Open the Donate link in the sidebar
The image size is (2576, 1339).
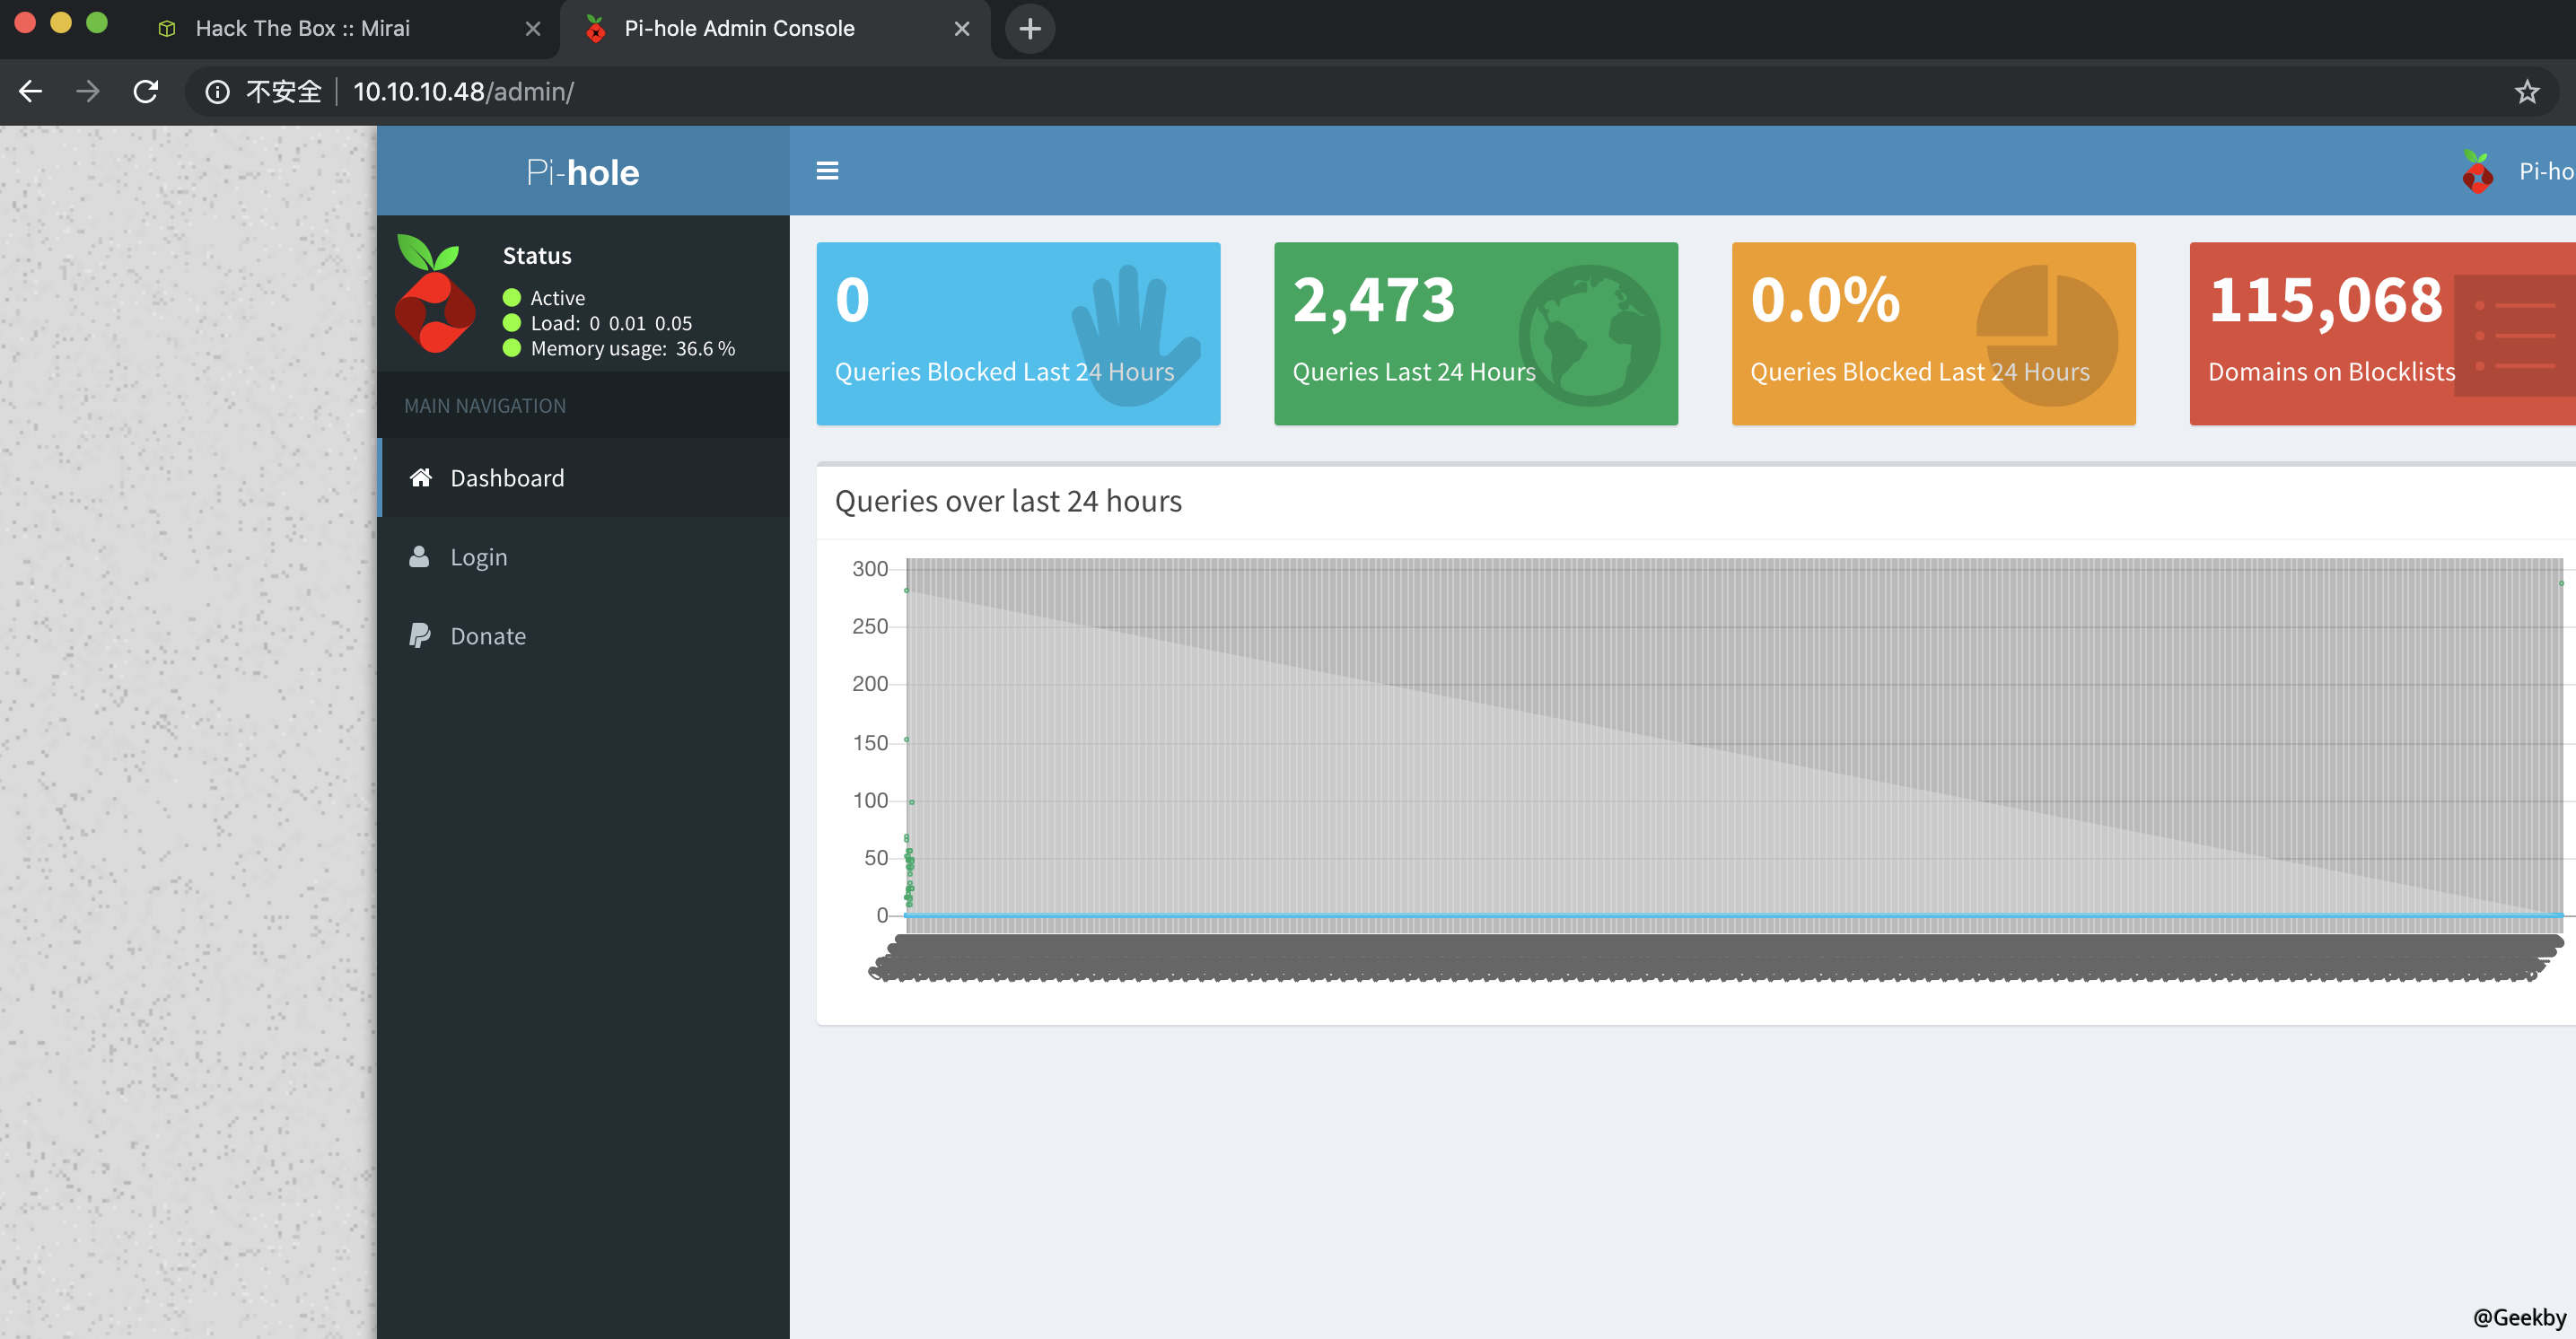coord(488,636)
